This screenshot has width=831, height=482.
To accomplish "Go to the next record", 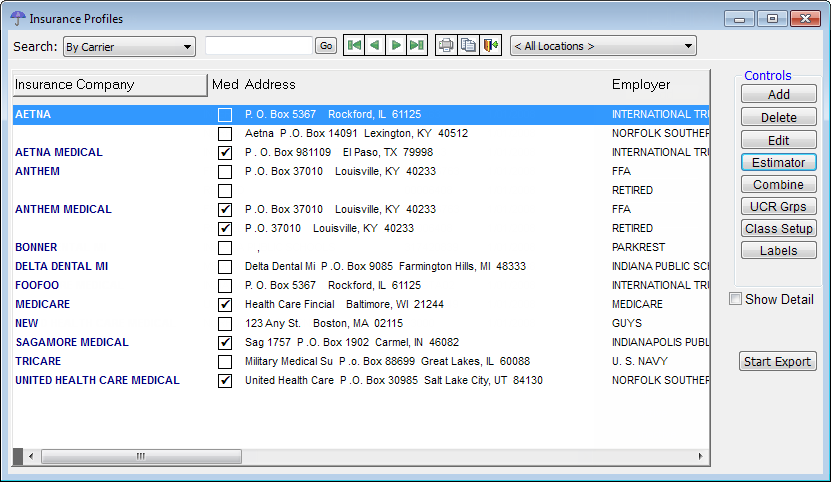I will click(396, 46).
